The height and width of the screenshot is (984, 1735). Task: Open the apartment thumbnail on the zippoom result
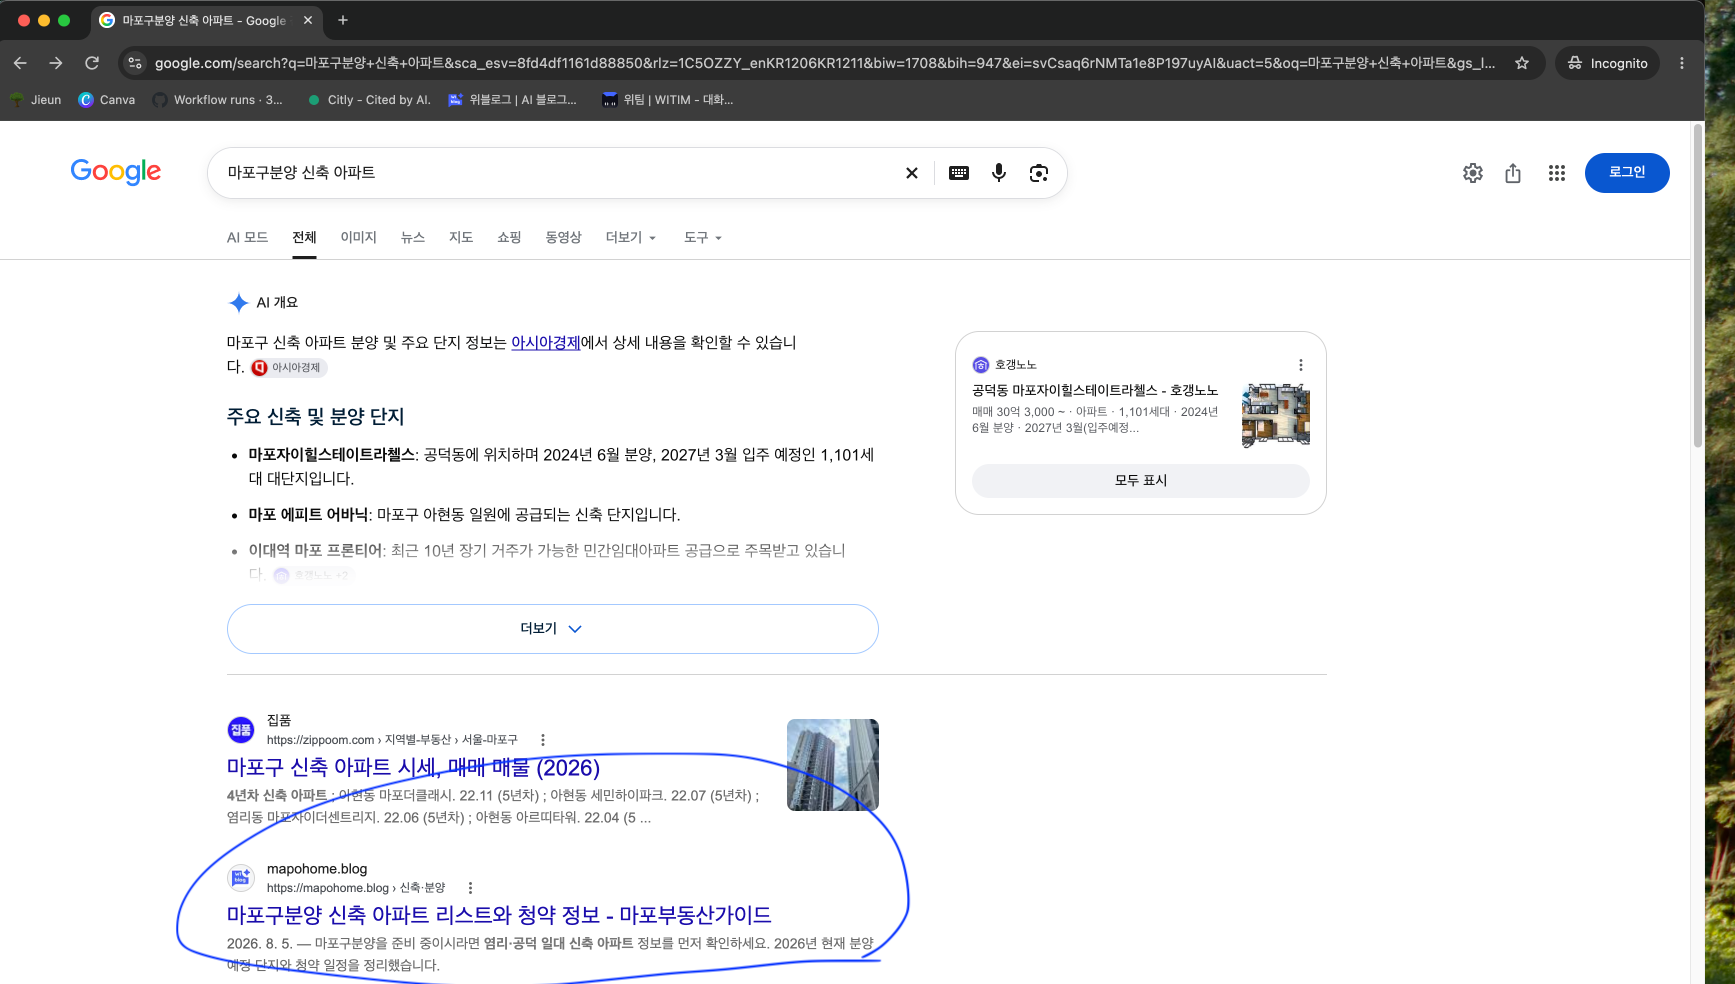[833, 765]
